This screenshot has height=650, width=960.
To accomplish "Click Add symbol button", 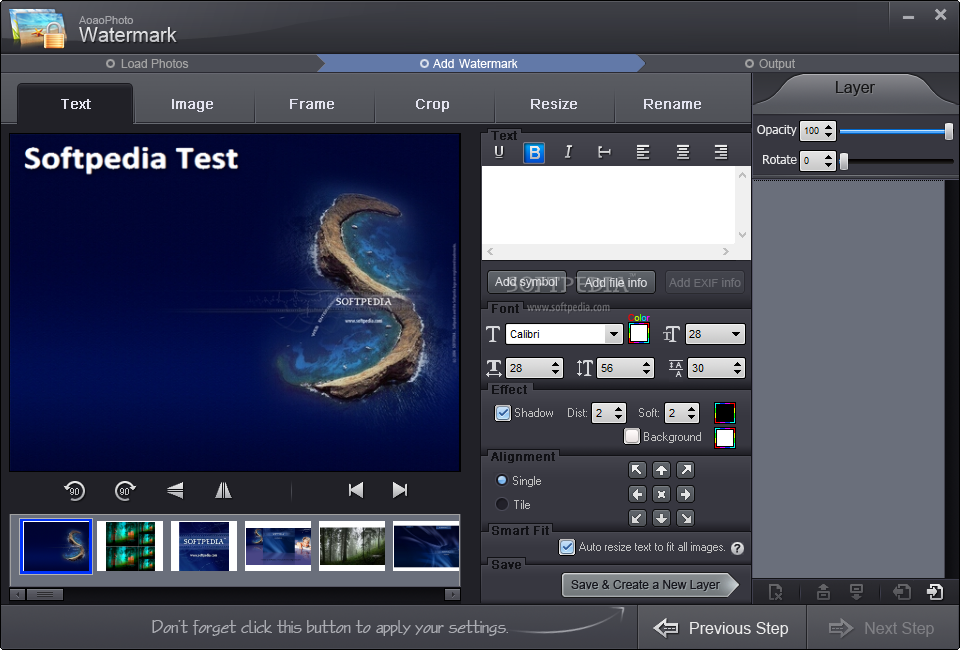I will (527, 282).
